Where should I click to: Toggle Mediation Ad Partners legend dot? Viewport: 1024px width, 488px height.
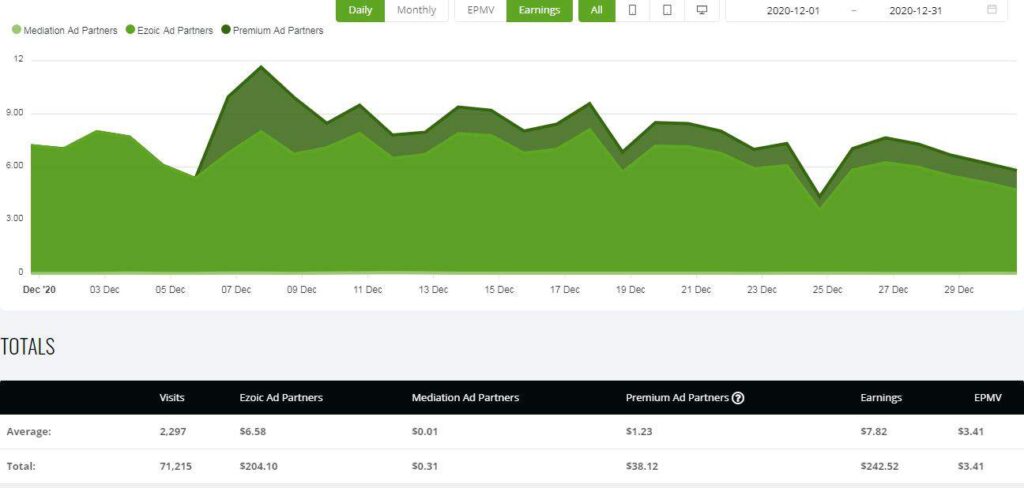pyautogui.click(x=16, y=30)
